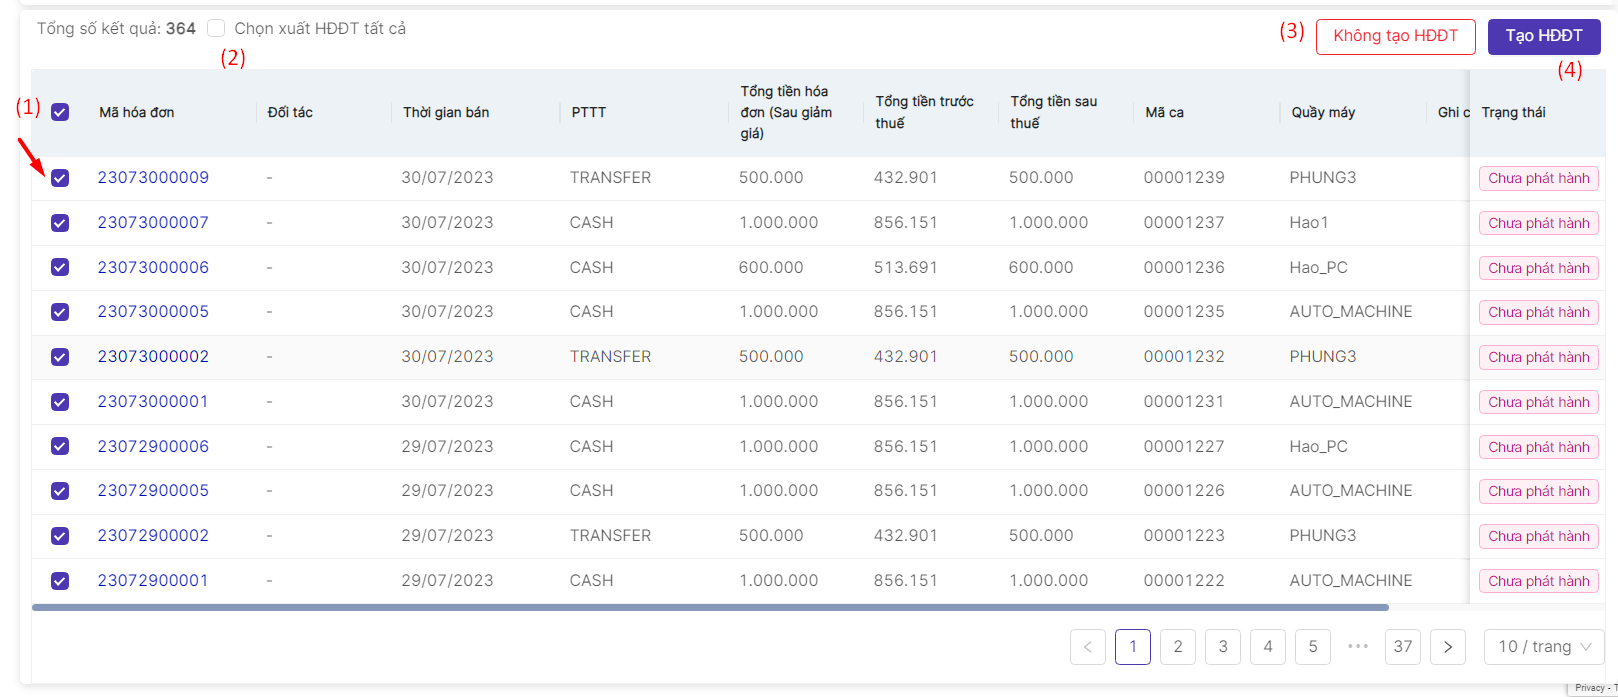Click the 'Thời gian bán' column header
This screenshot has width=1618, height=697.
click(446, 112)
